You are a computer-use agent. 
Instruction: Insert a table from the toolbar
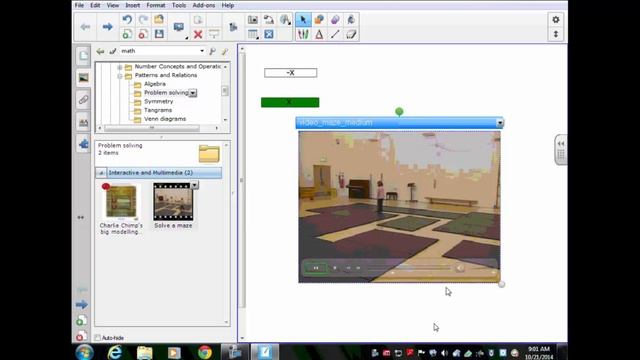[253, 34]
